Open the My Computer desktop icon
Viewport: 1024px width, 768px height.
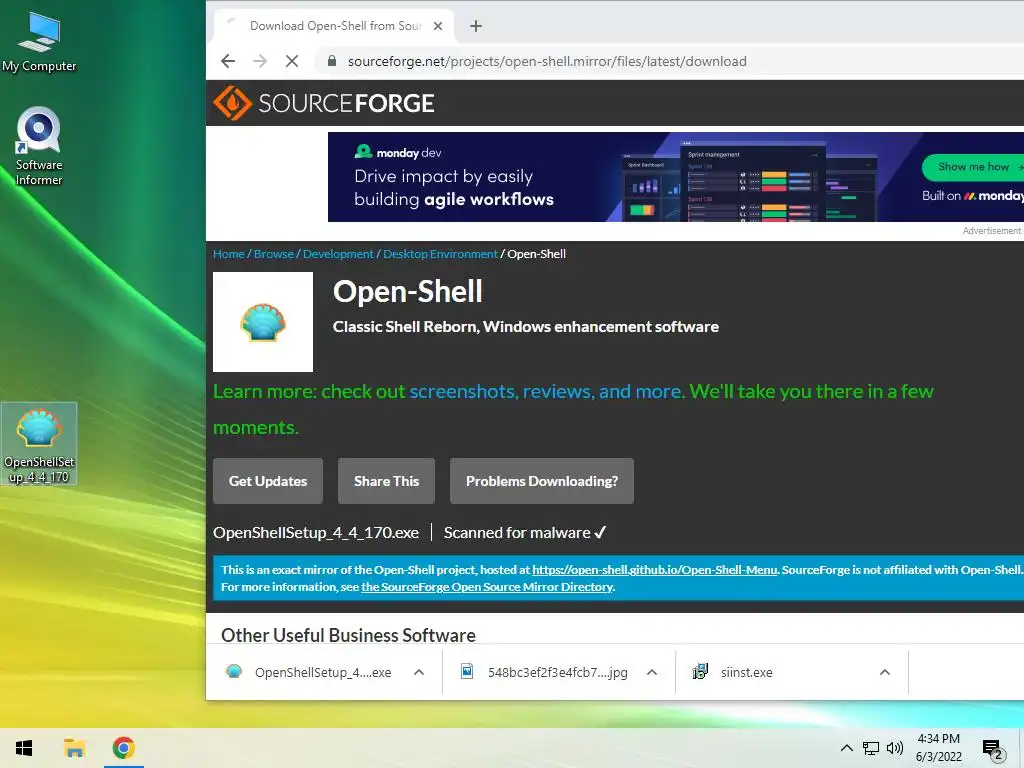(x=39, y=42)
